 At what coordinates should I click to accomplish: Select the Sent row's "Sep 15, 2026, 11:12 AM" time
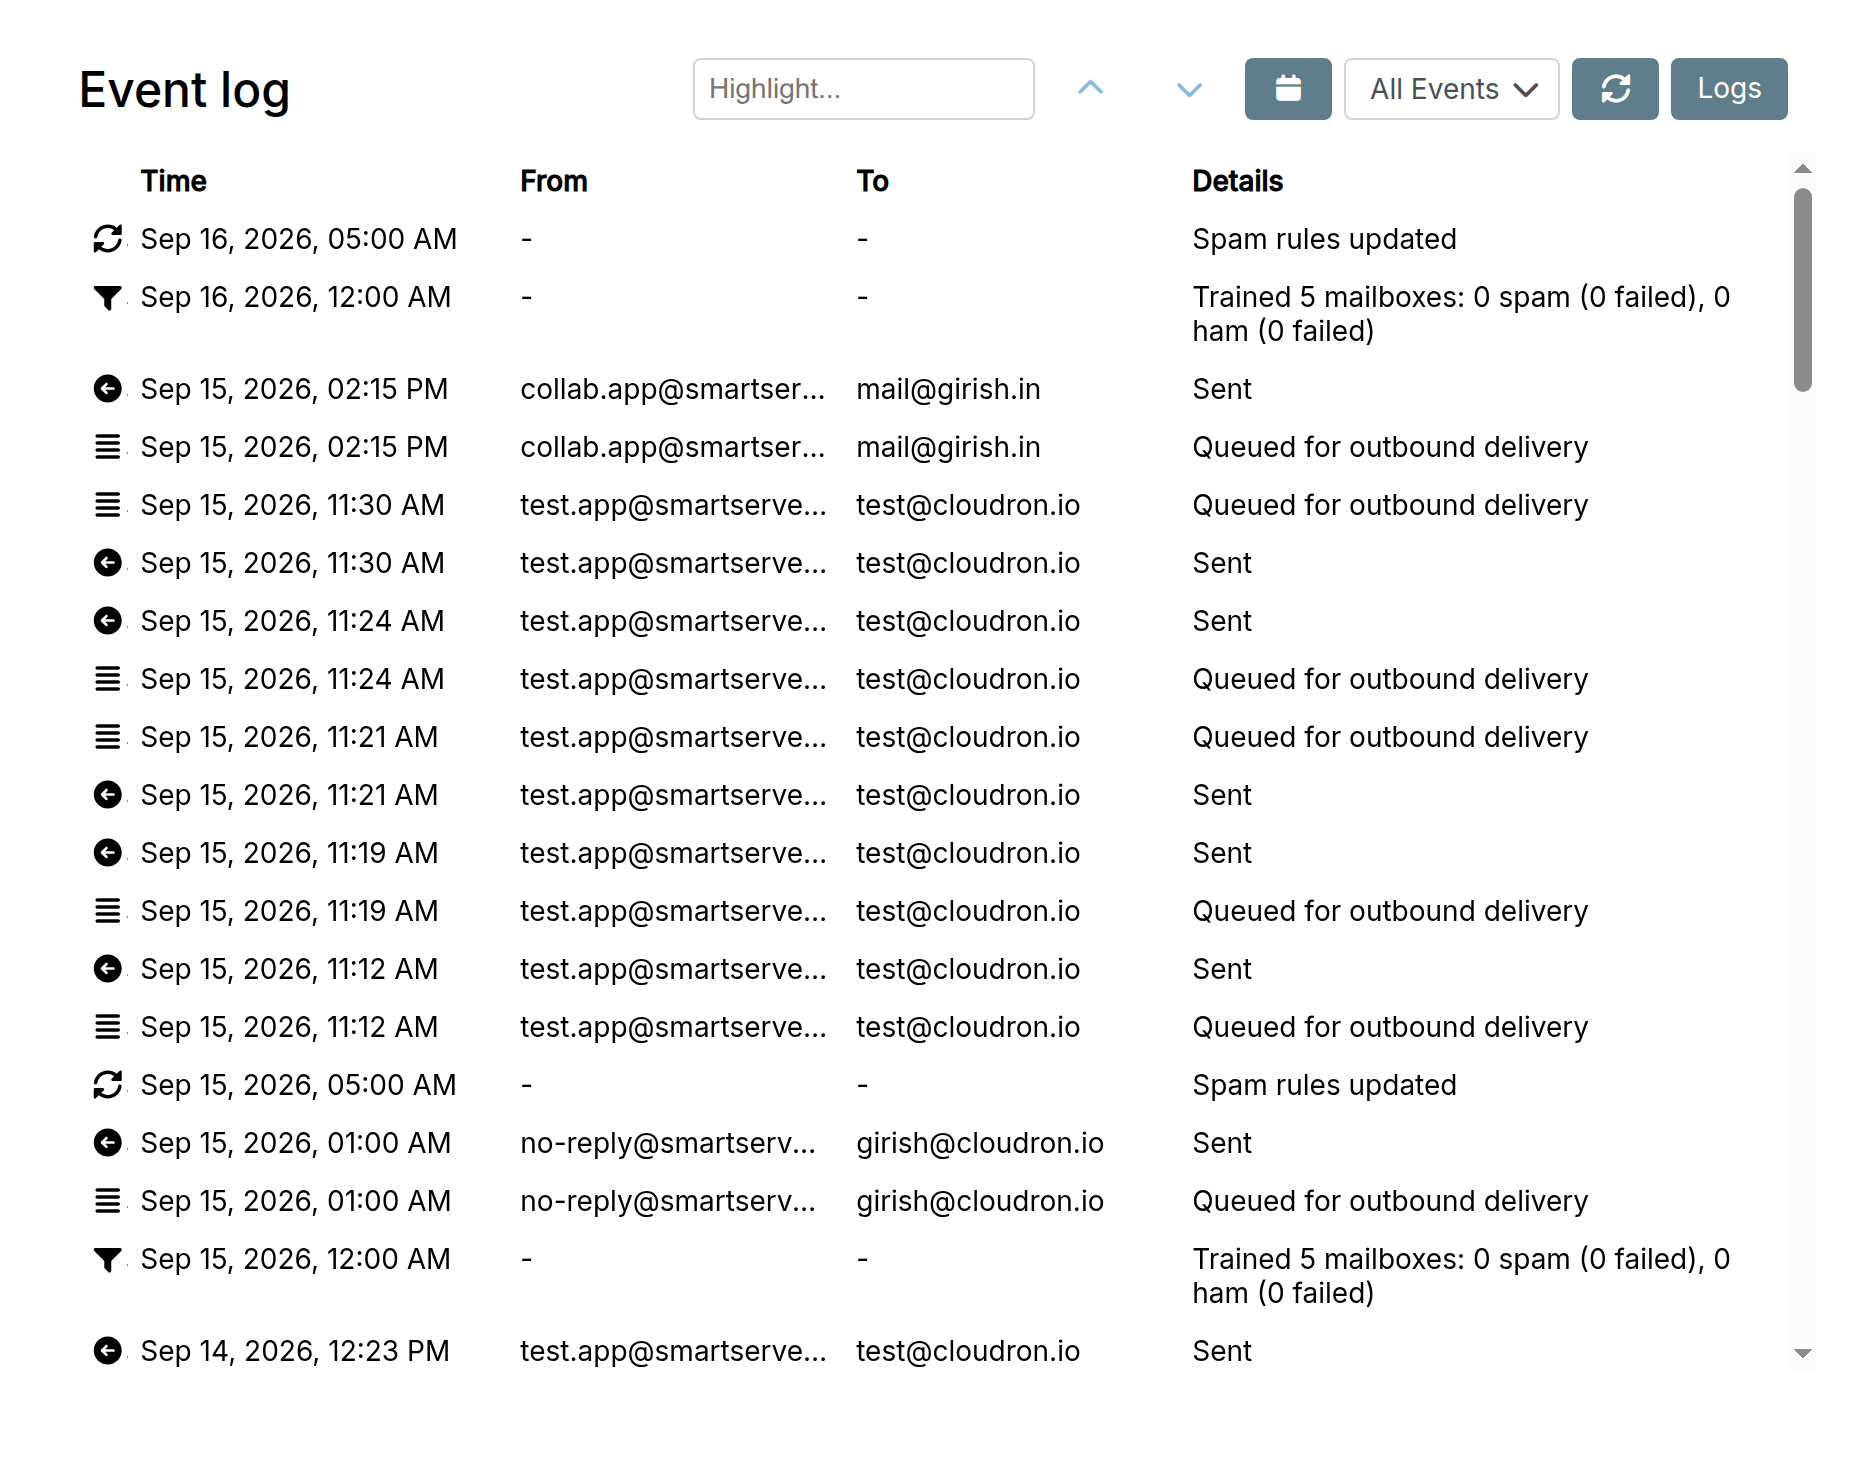(289, 969)
